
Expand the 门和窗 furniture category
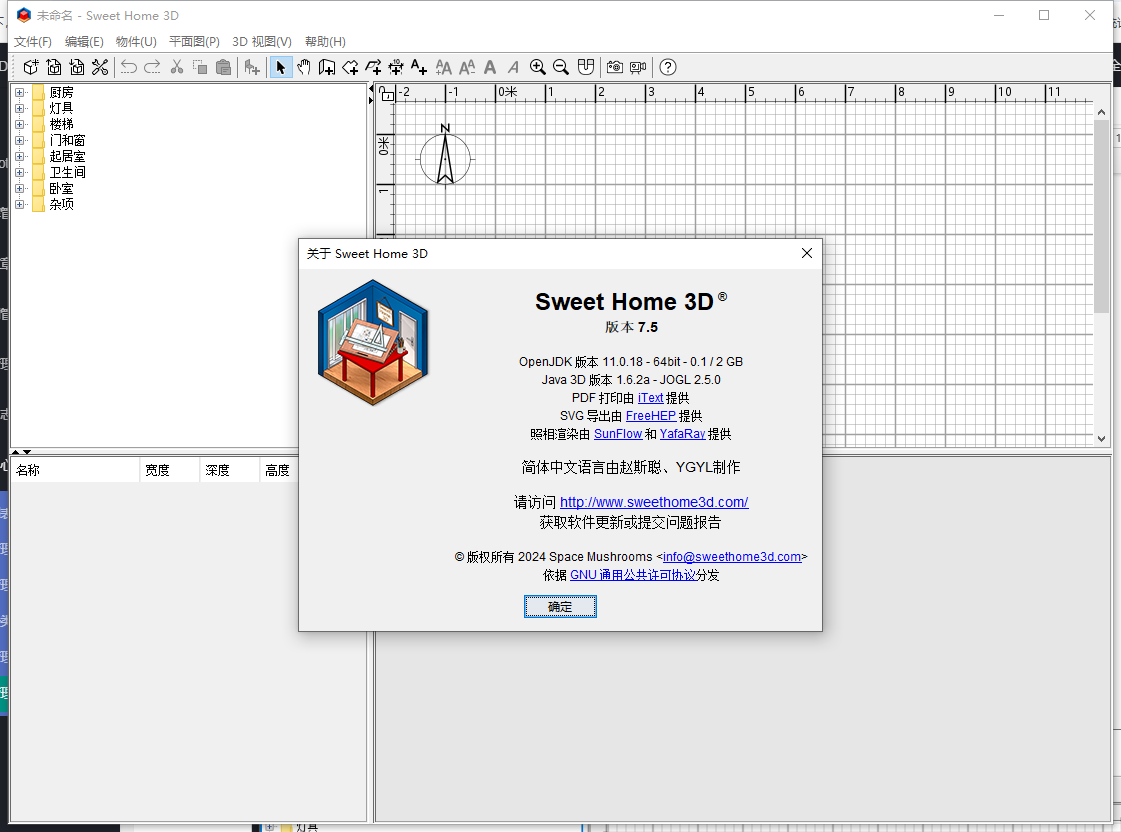(19, 140)
